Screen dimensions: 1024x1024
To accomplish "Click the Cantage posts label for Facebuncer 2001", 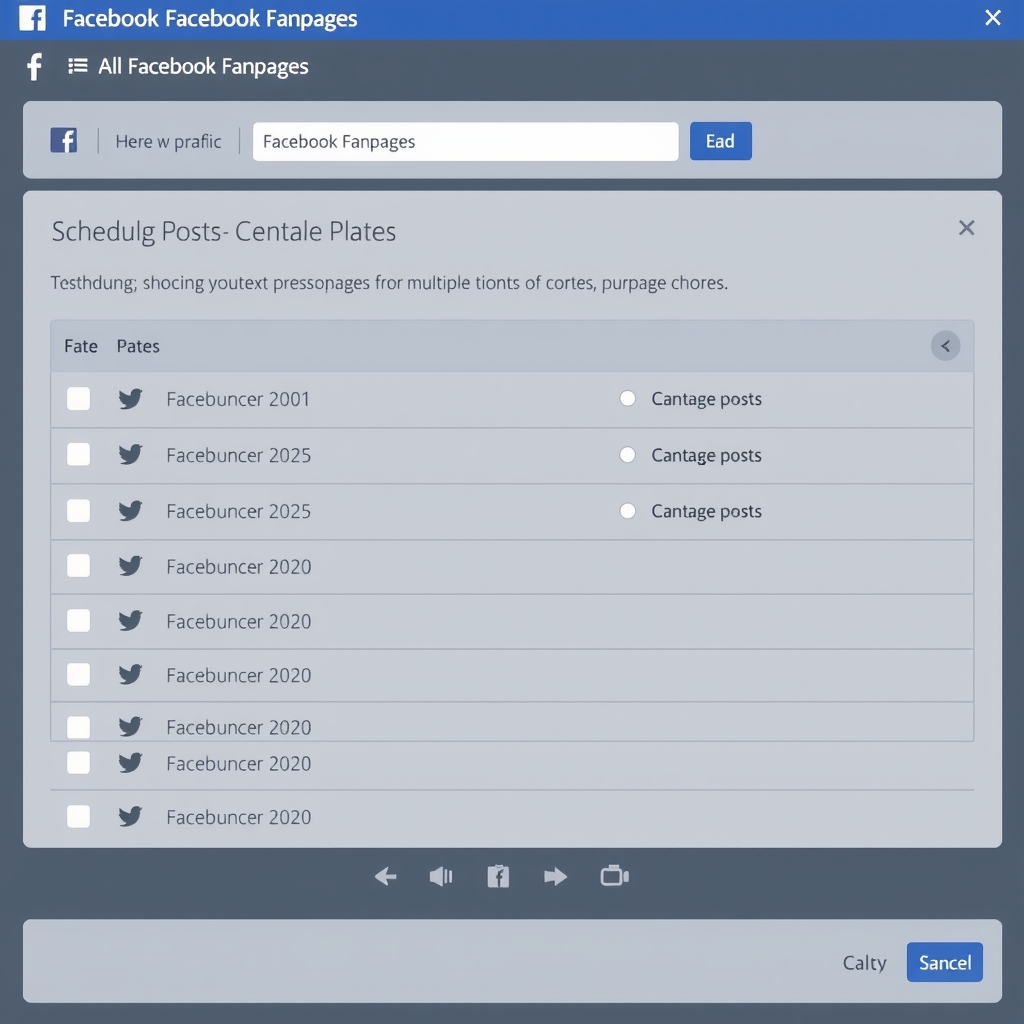I will coord(707,399).
